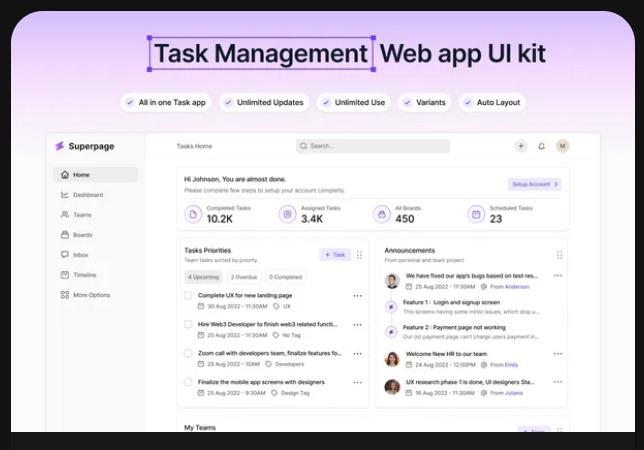Click drag handle of Tasks Priorities card
644x450 pixels.
click(x=359, y=255)
